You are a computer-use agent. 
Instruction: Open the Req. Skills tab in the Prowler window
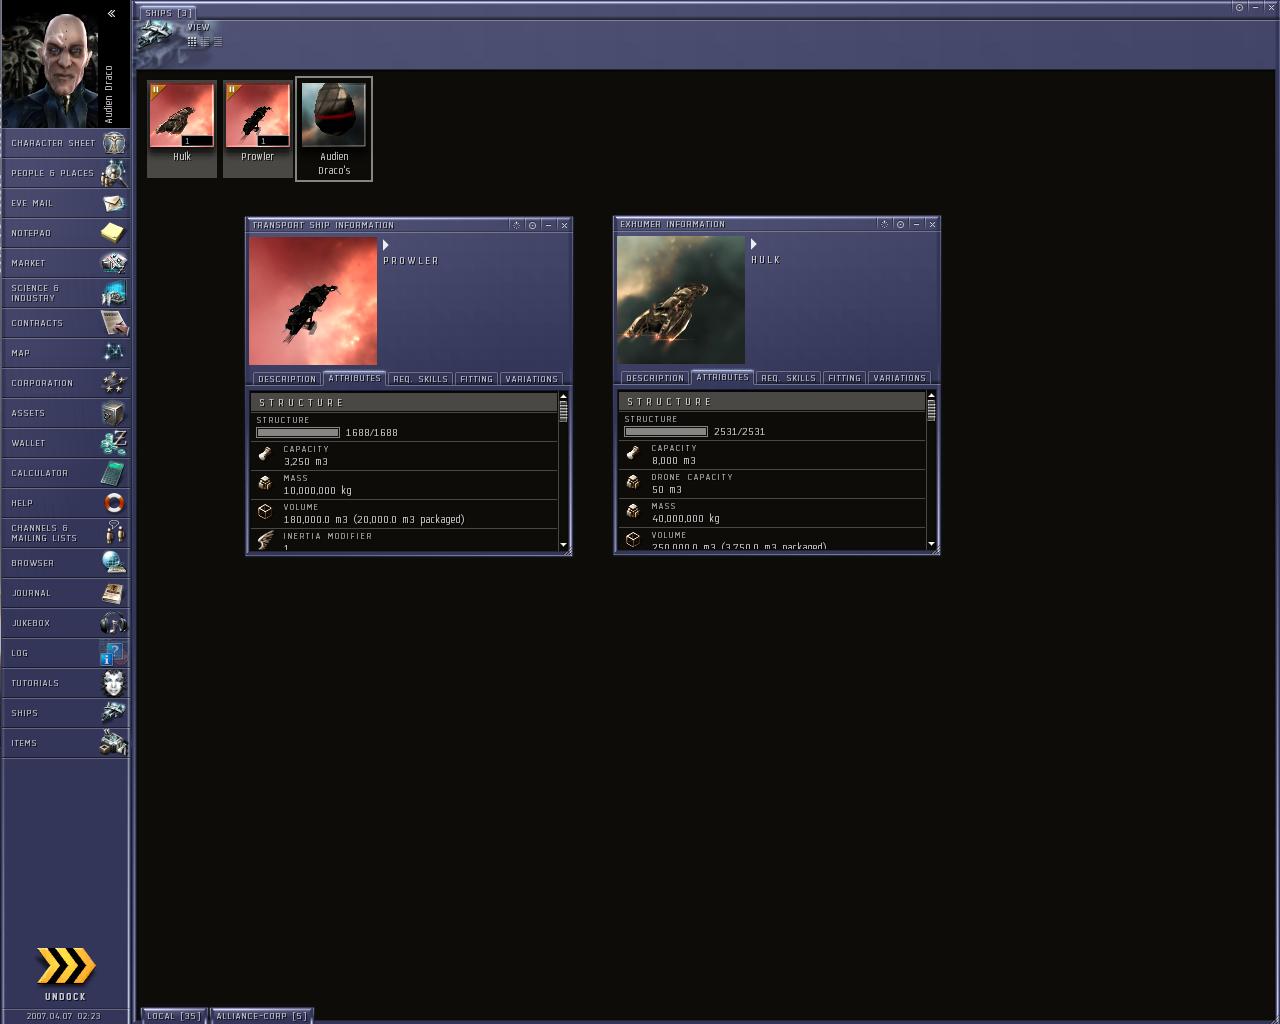420,379
